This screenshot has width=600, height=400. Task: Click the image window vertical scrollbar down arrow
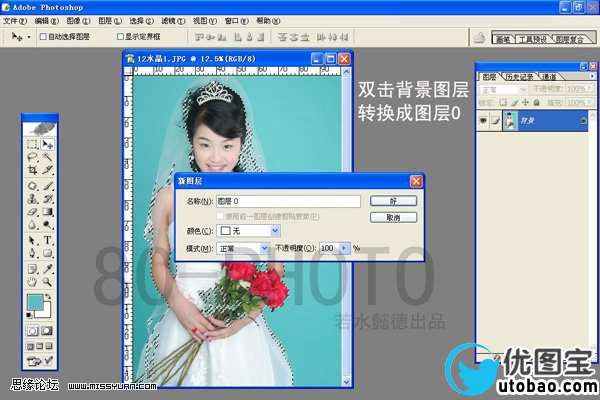(x=346, y=382)
